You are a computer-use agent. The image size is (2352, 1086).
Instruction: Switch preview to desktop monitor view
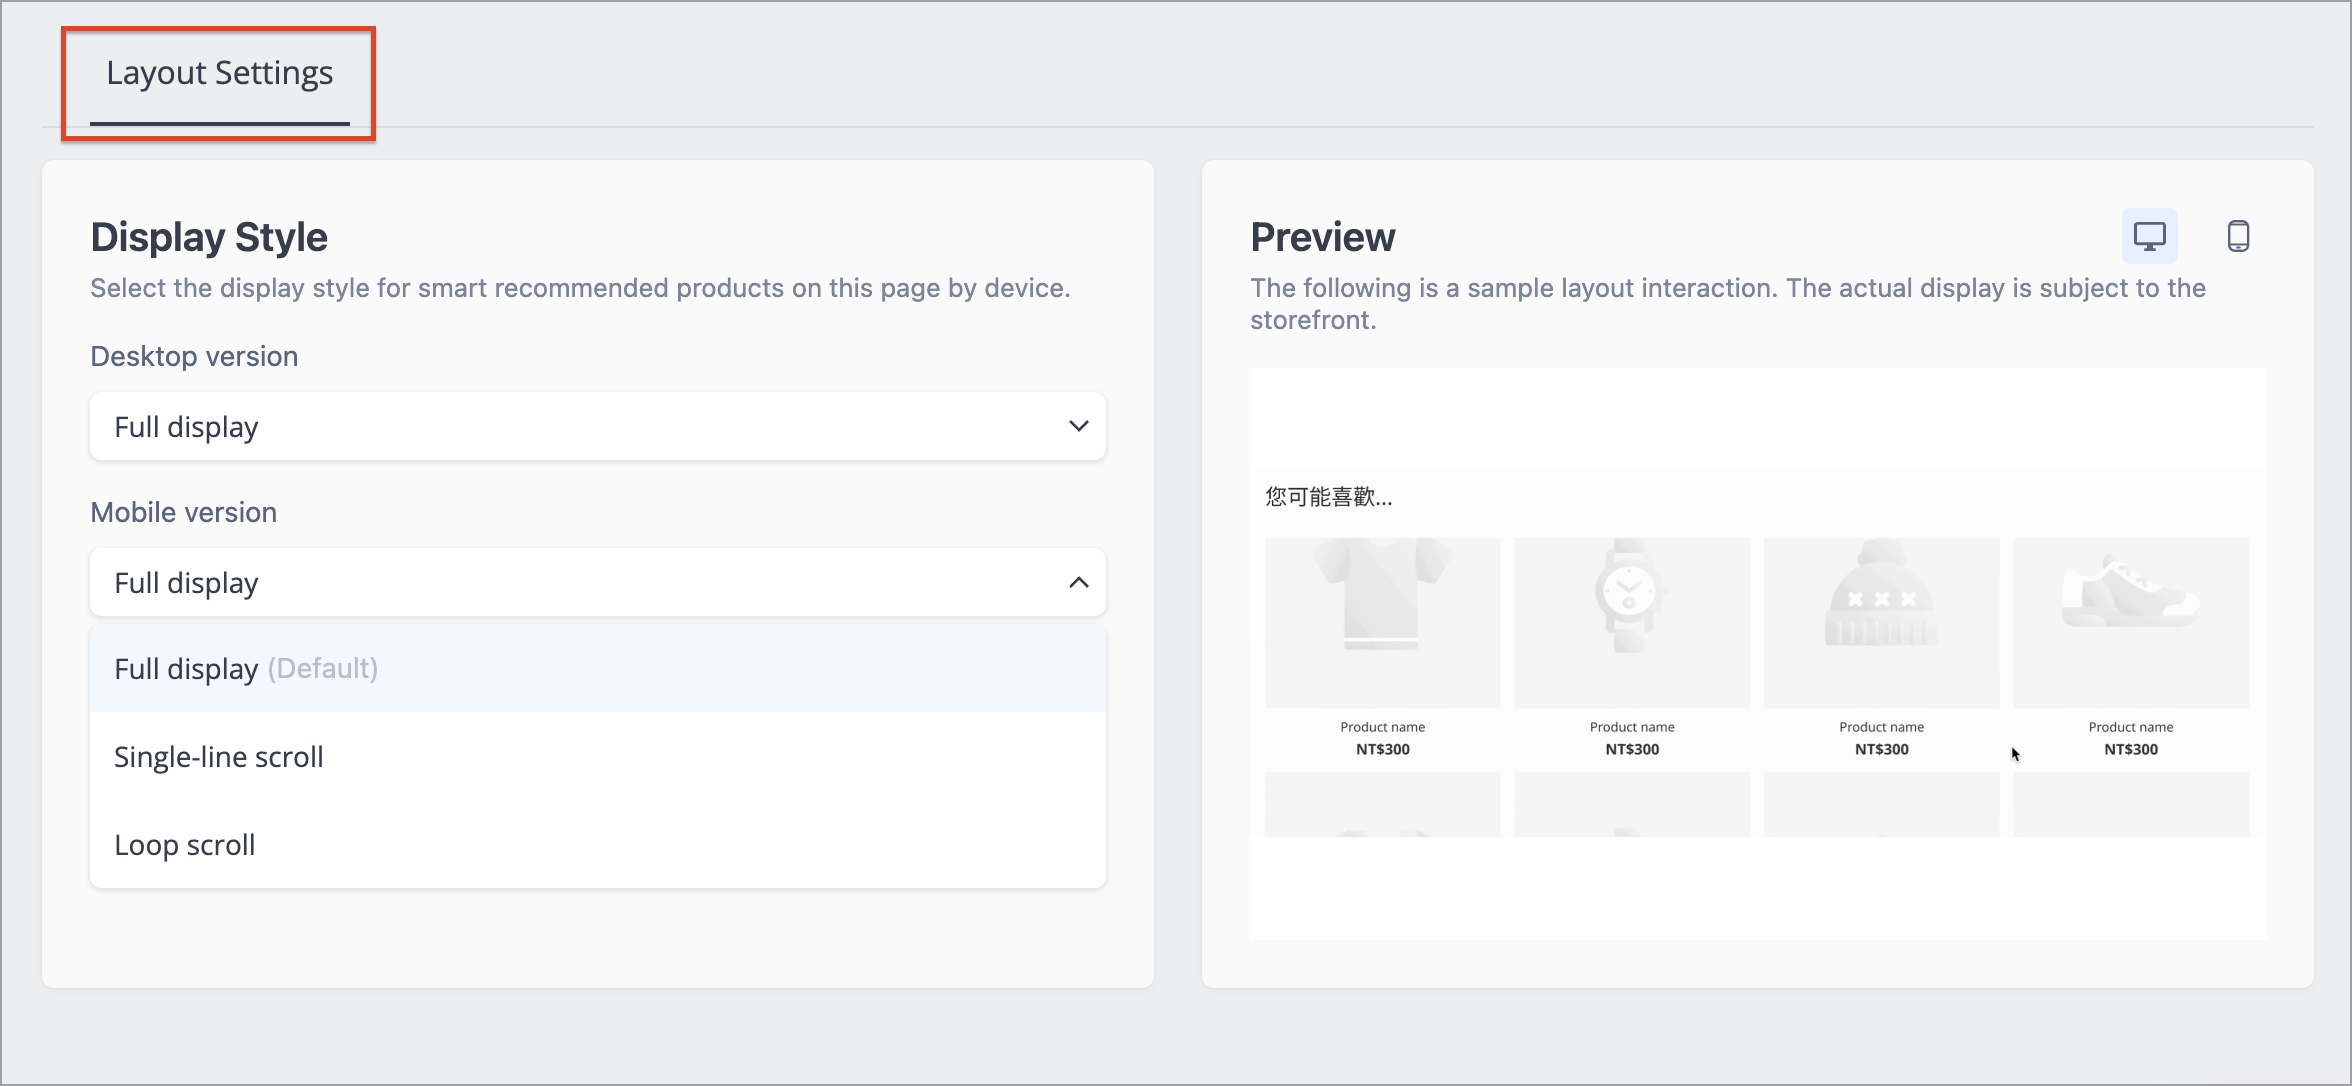point(2149,236)
